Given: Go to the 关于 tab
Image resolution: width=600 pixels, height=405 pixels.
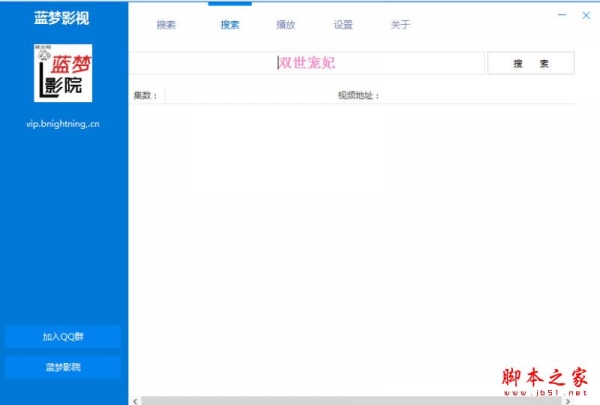Looking at the screenshot, I should [x=400, y=25].
